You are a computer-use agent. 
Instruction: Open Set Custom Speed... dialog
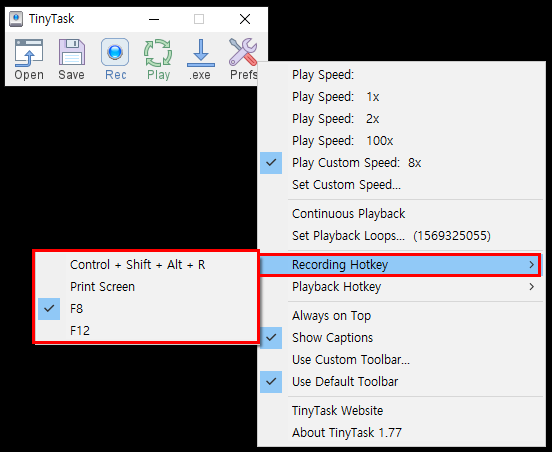(401, 185)
